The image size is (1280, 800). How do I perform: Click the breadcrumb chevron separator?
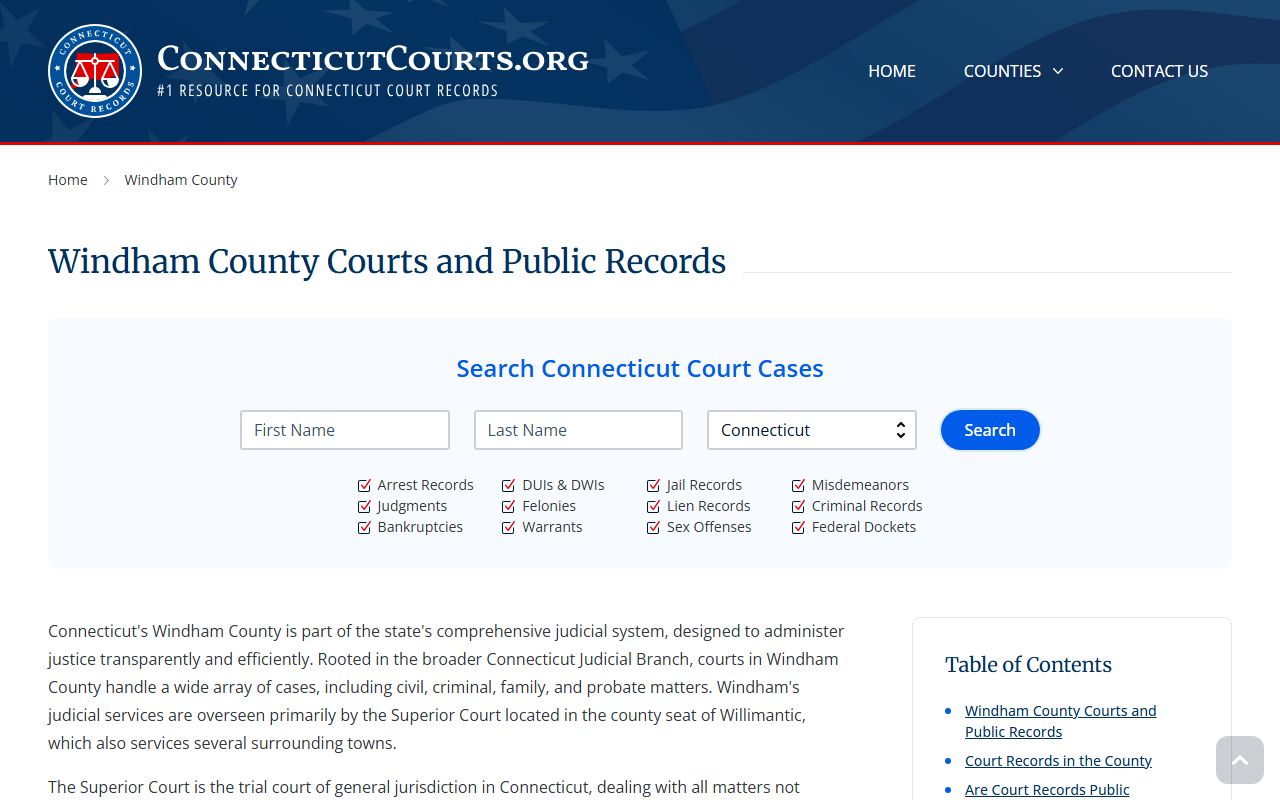coord(106,180)
